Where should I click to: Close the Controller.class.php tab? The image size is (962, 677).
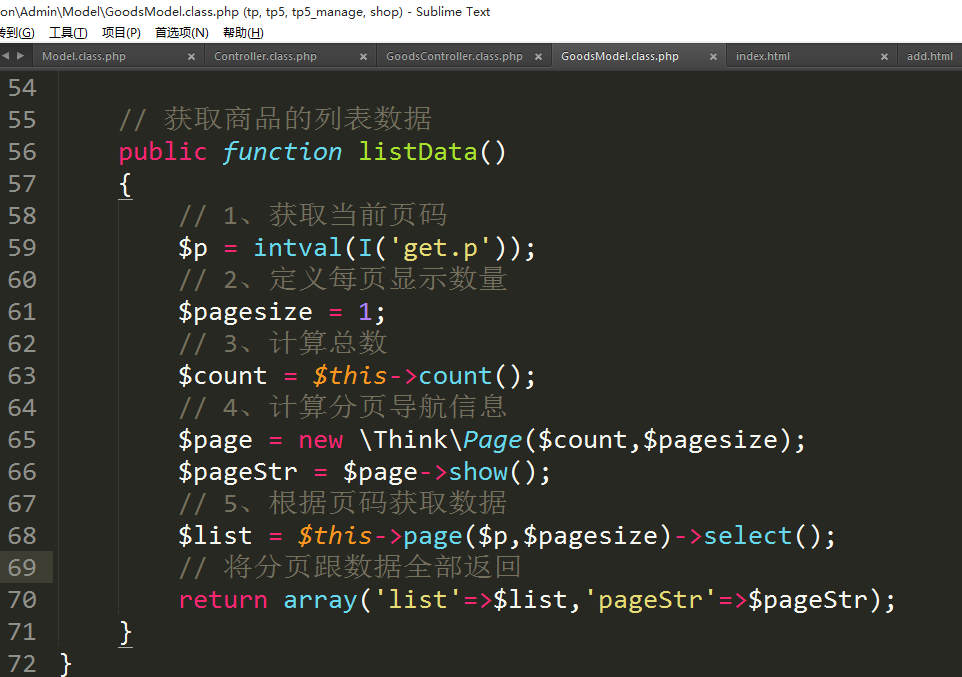[363, 57]
